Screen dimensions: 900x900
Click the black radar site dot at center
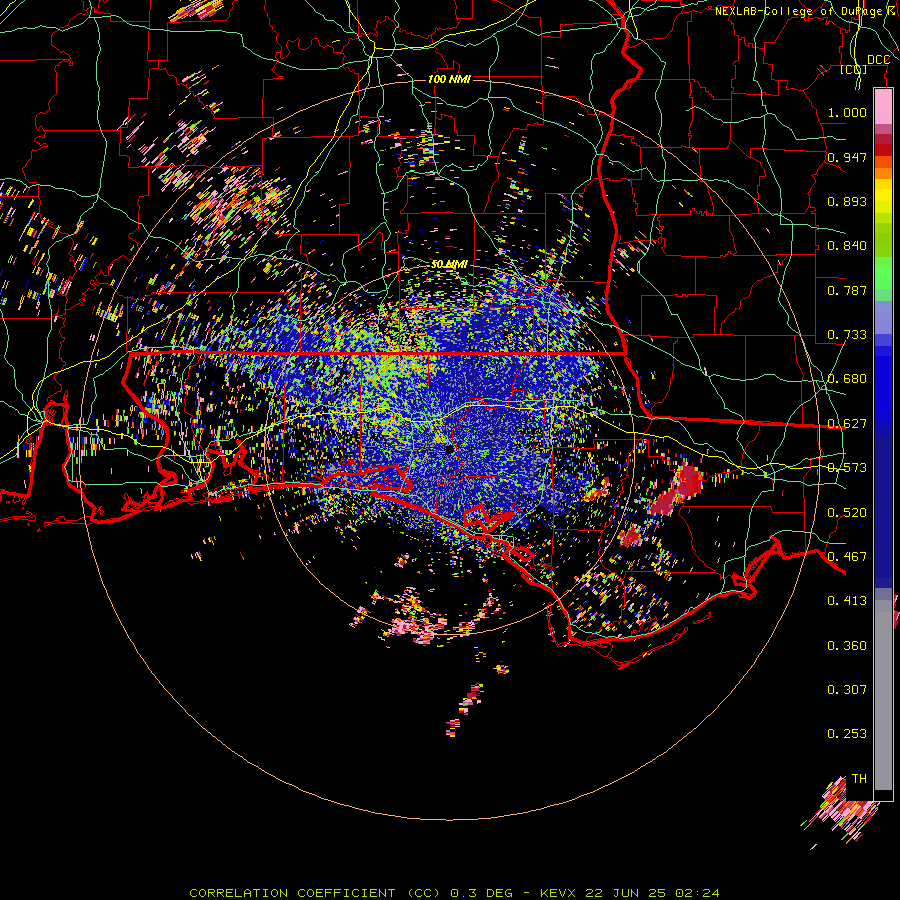click(450, 450)
